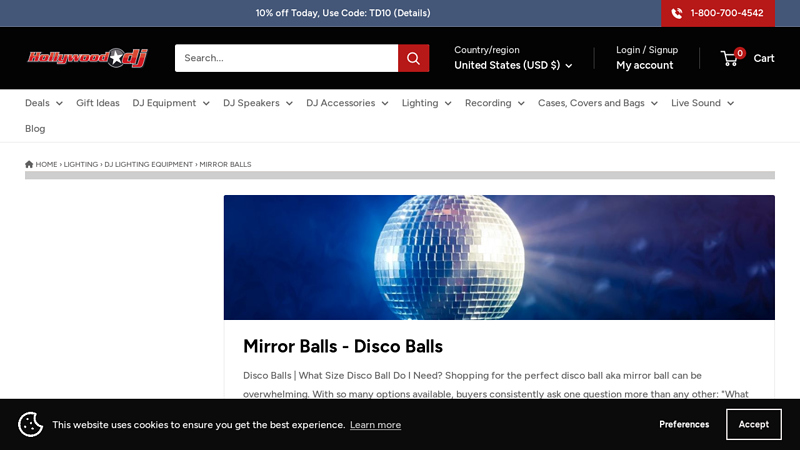Screen dimensions: 800x450
Task: Click My account link
Action: pyautogui.click(x=644, y=65)
